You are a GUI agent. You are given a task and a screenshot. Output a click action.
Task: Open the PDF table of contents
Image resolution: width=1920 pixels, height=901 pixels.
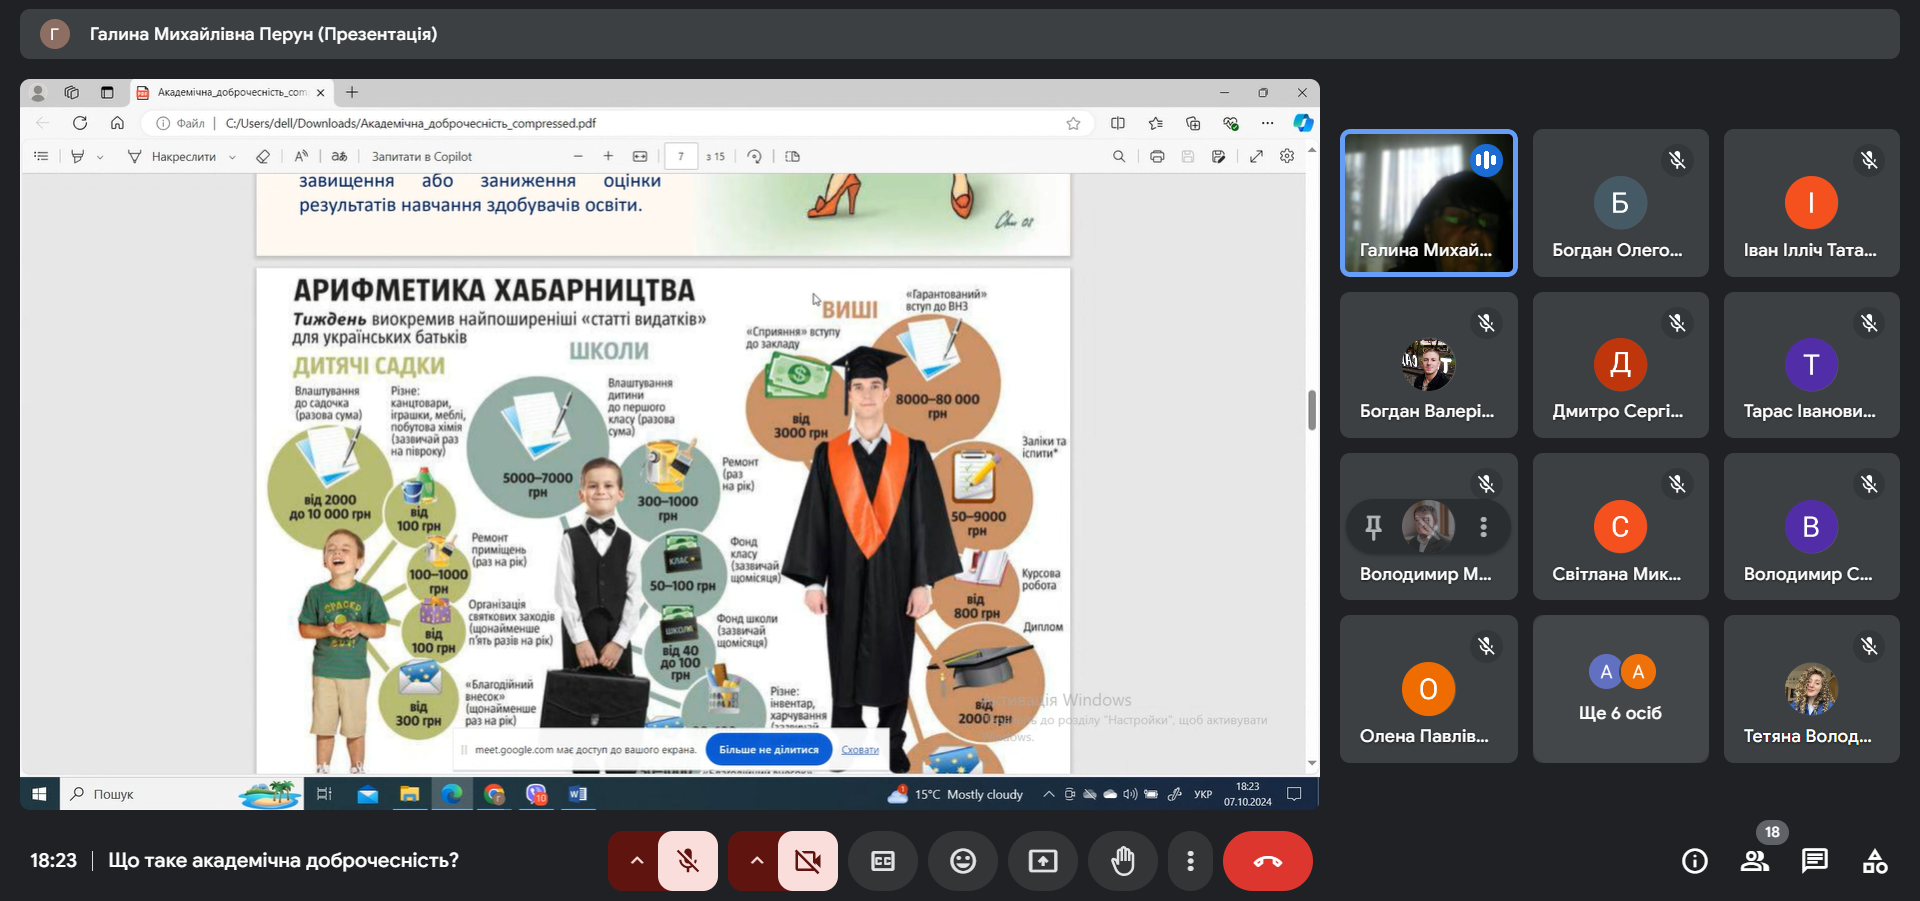coord(41,156)
